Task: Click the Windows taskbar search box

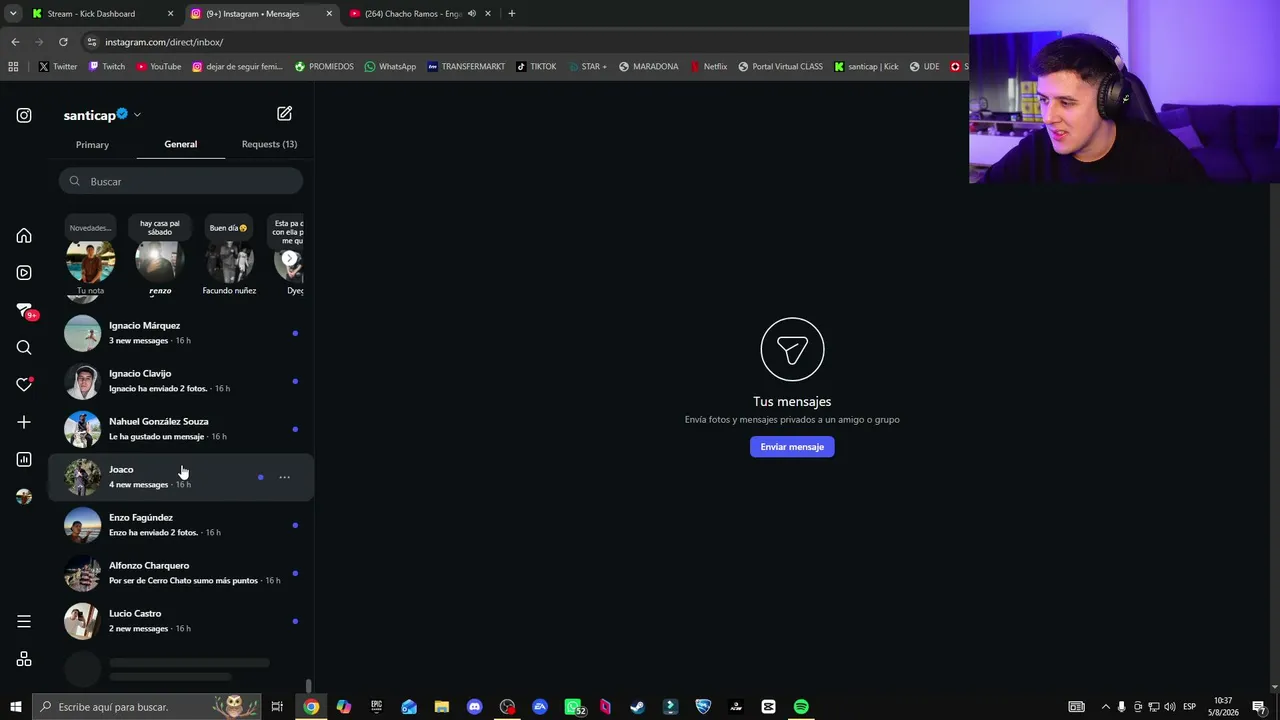Action: click(147, 707)
